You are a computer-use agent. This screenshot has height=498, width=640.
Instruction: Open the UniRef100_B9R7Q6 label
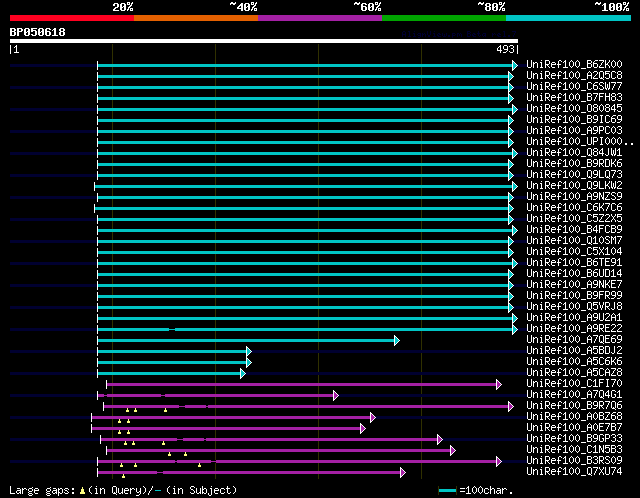point(574,406)
